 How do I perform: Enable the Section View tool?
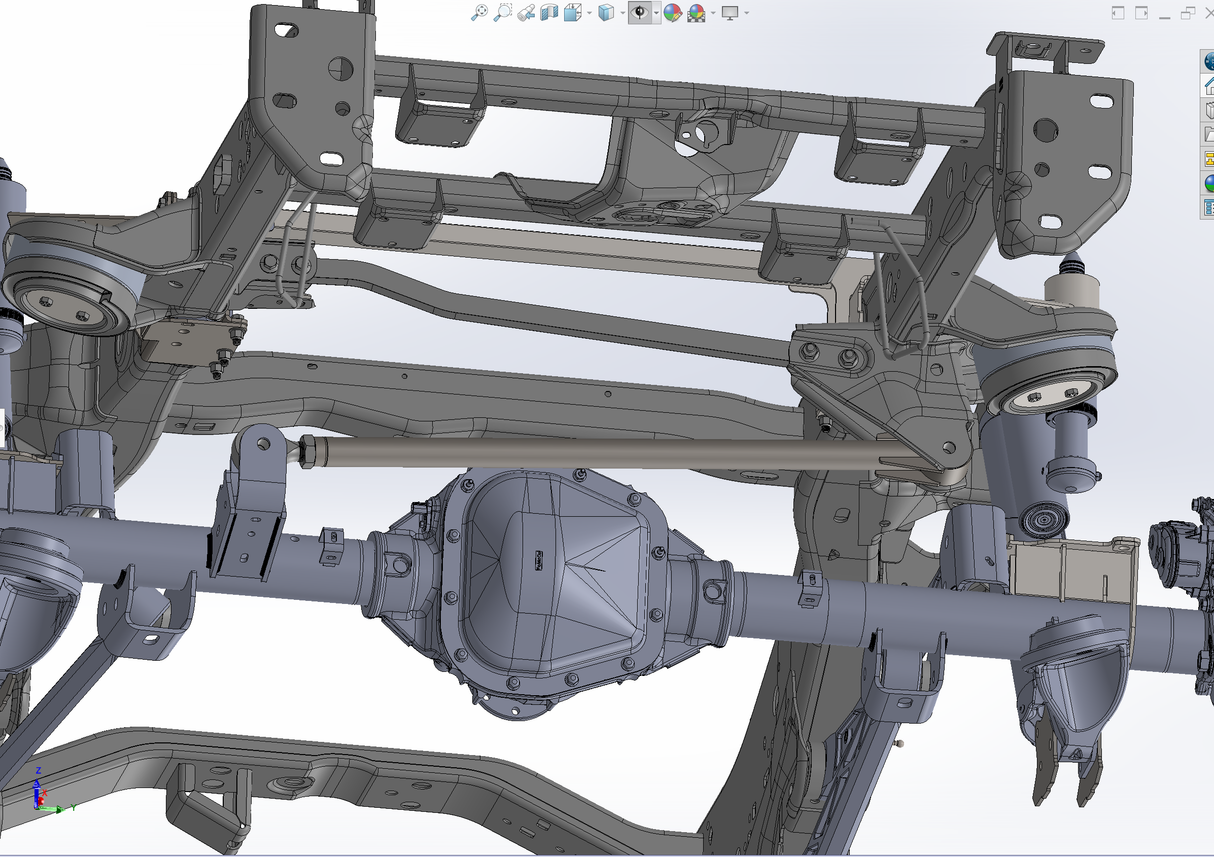pos(549,13)
